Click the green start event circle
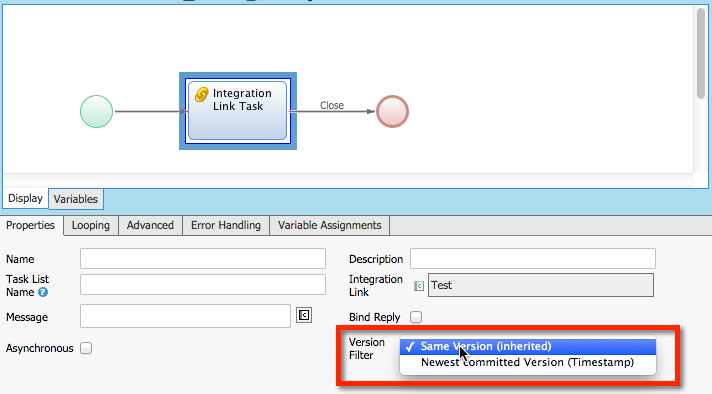This screenshot has width=712, height=394. 96,112
